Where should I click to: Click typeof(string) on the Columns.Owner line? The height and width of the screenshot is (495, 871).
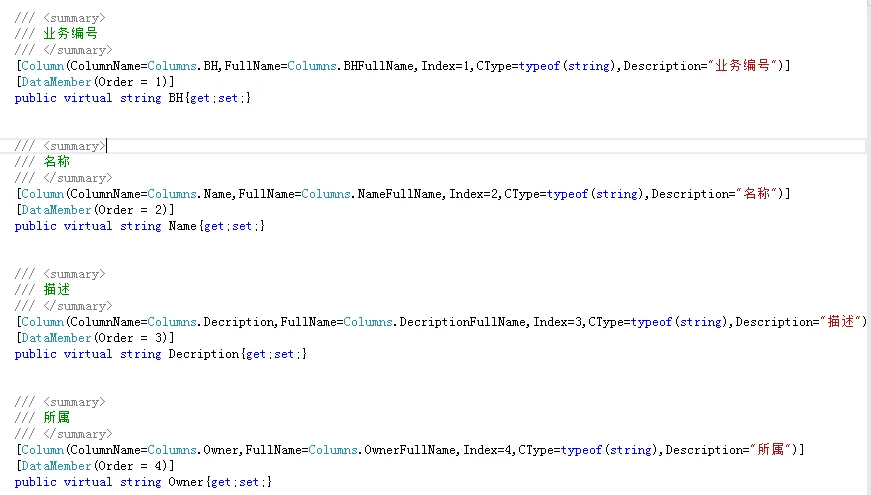(609, 450)
